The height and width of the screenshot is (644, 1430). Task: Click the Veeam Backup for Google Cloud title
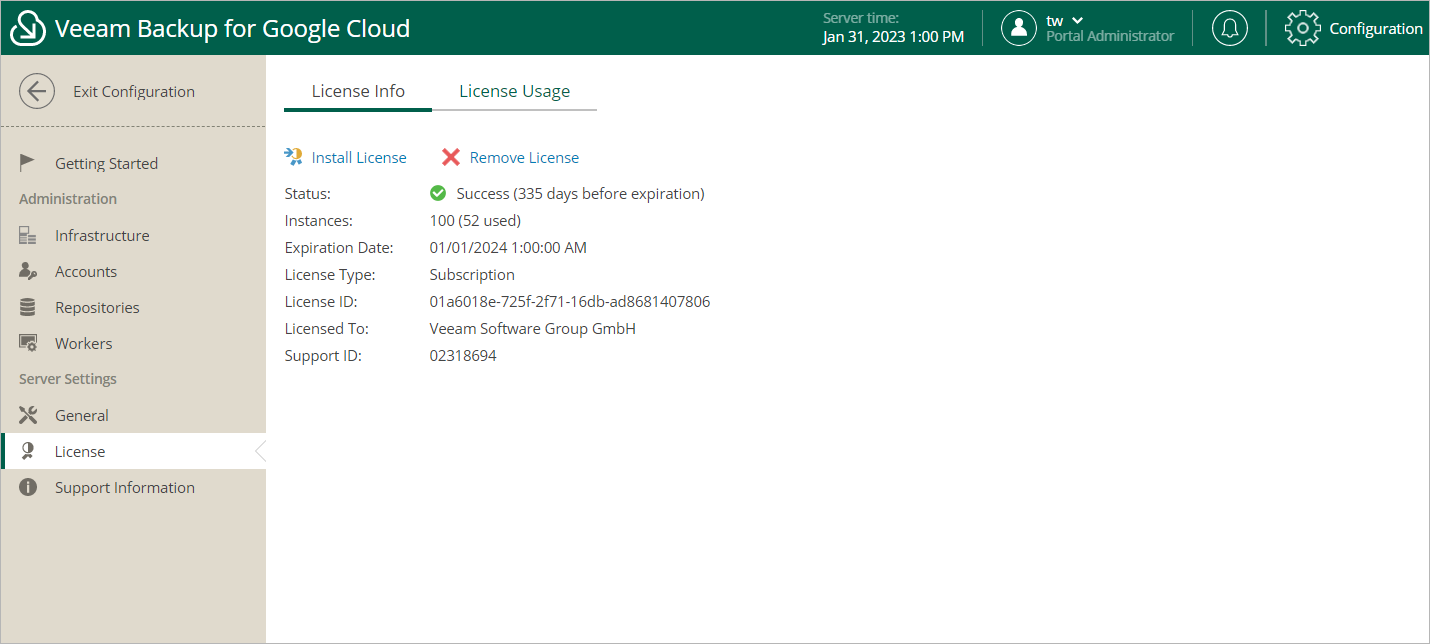coord(233,28)
